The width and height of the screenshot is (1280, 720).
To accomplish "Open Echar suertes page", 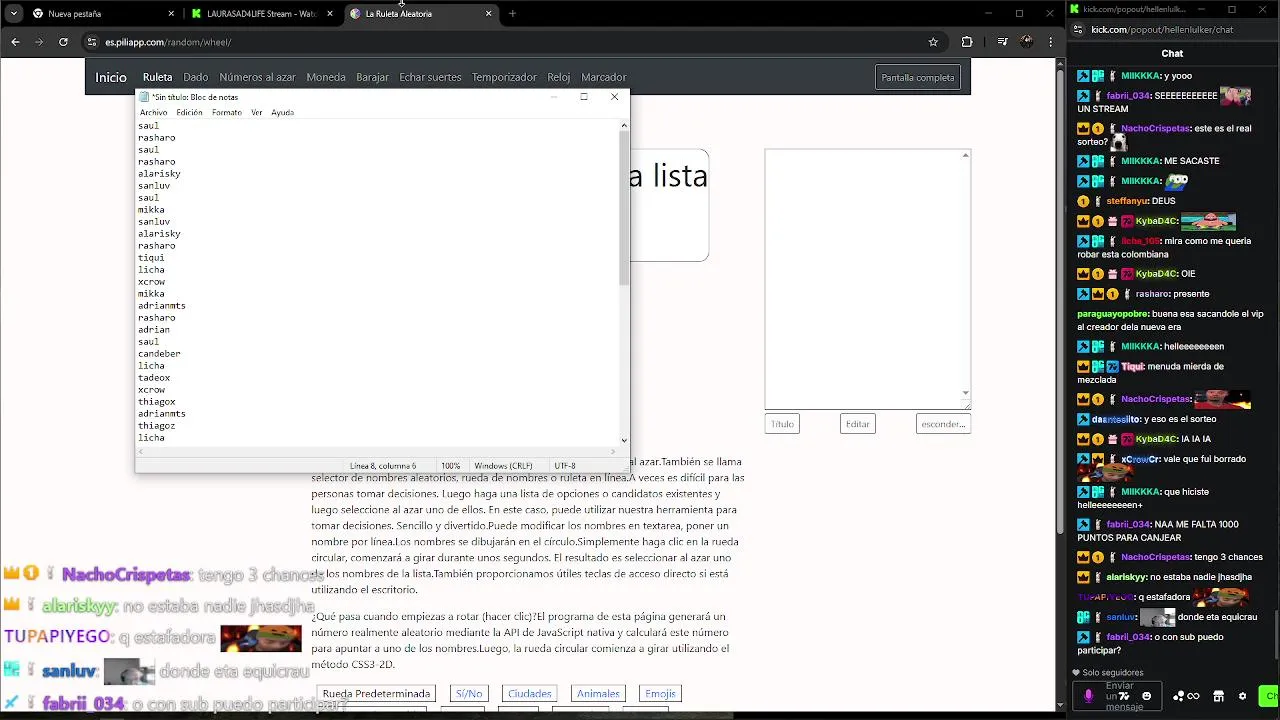I will coord(430,77).
